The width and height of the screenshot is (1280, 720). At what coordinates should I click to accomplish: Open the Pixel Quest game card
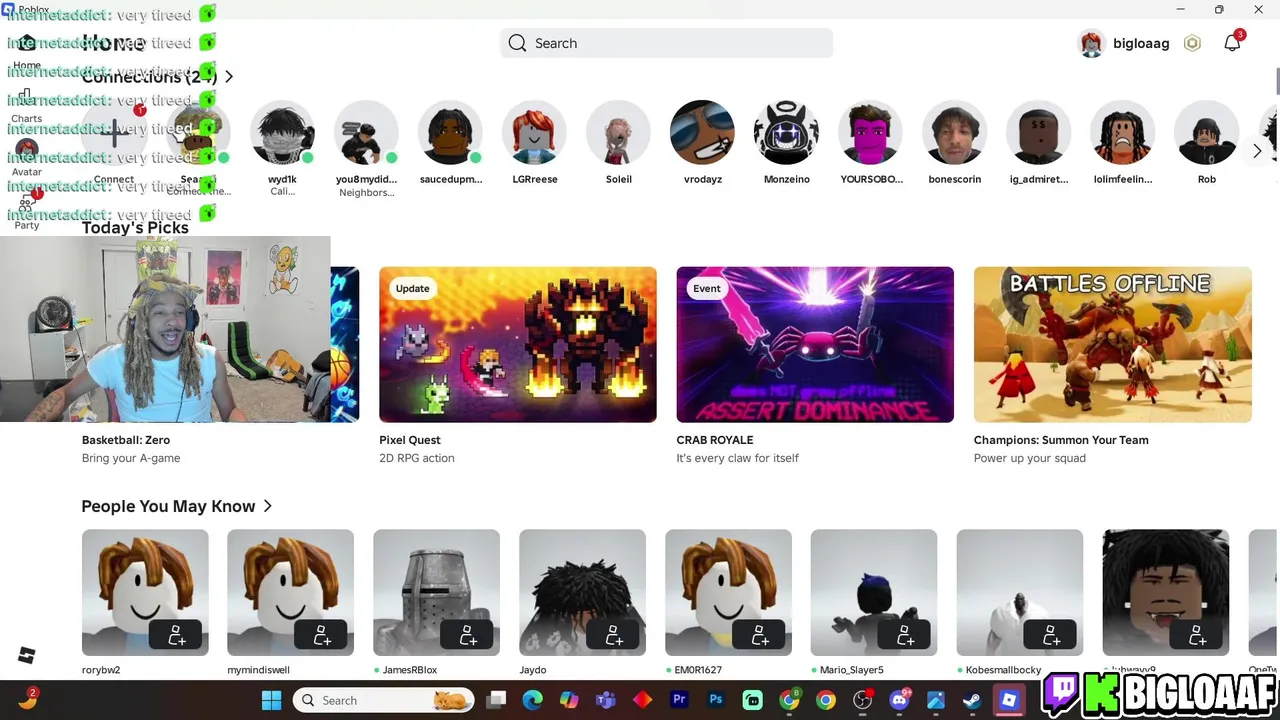518,344
